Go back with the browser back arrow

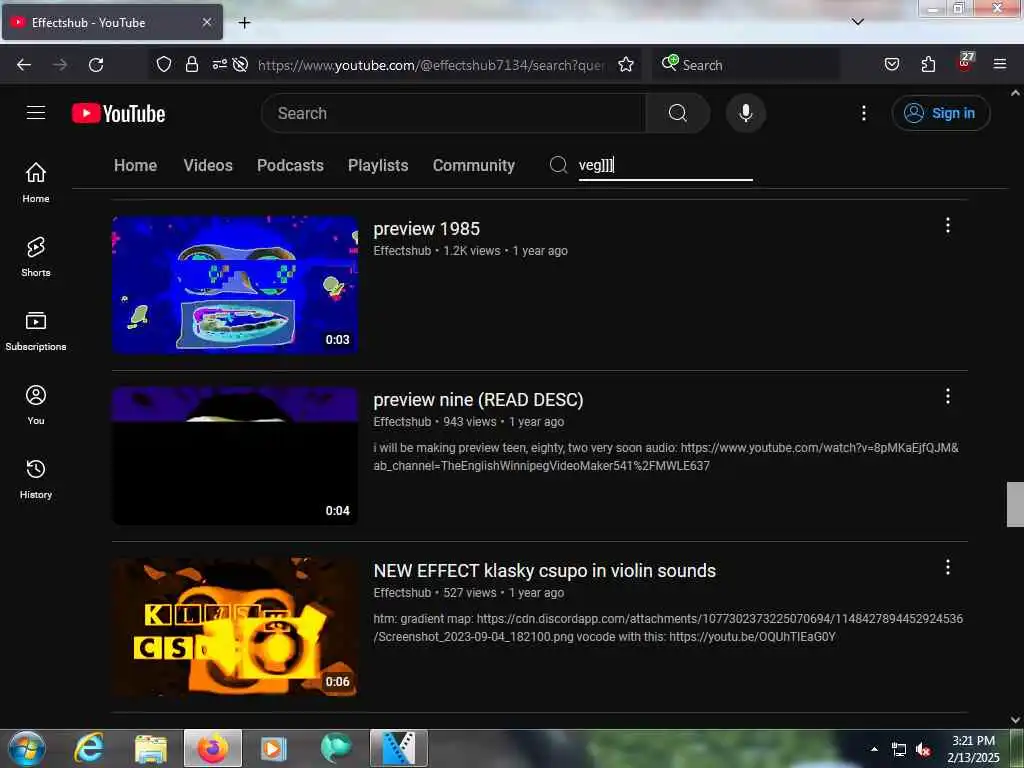(24, 65)
